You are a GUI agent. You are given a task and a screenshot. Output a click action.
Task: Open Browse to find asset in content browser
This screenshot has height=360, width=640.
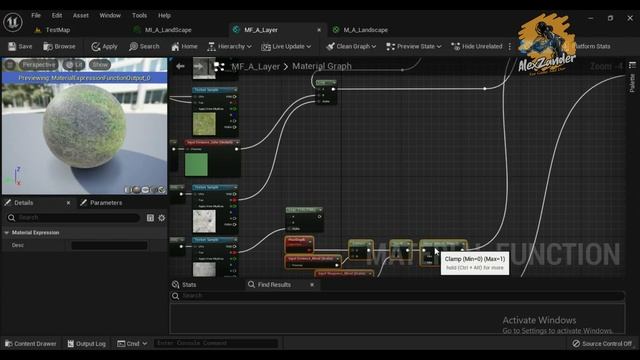click(x=59, y=47)
